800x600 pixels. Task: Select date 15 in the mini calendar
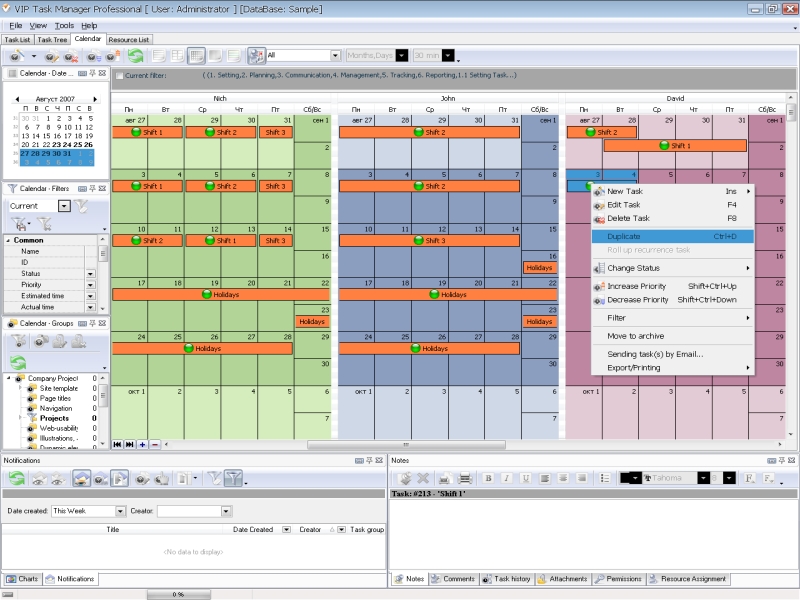pos(47,136)
